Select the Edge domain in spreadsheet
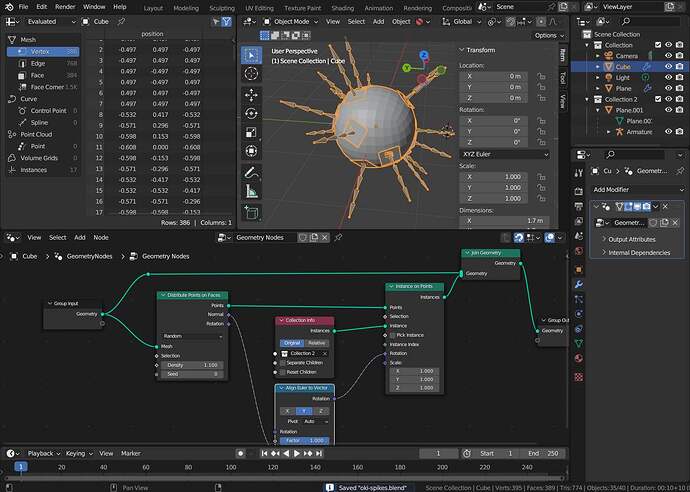The width and height of the screenshot is (690, 492). click(x=38, y=63)
